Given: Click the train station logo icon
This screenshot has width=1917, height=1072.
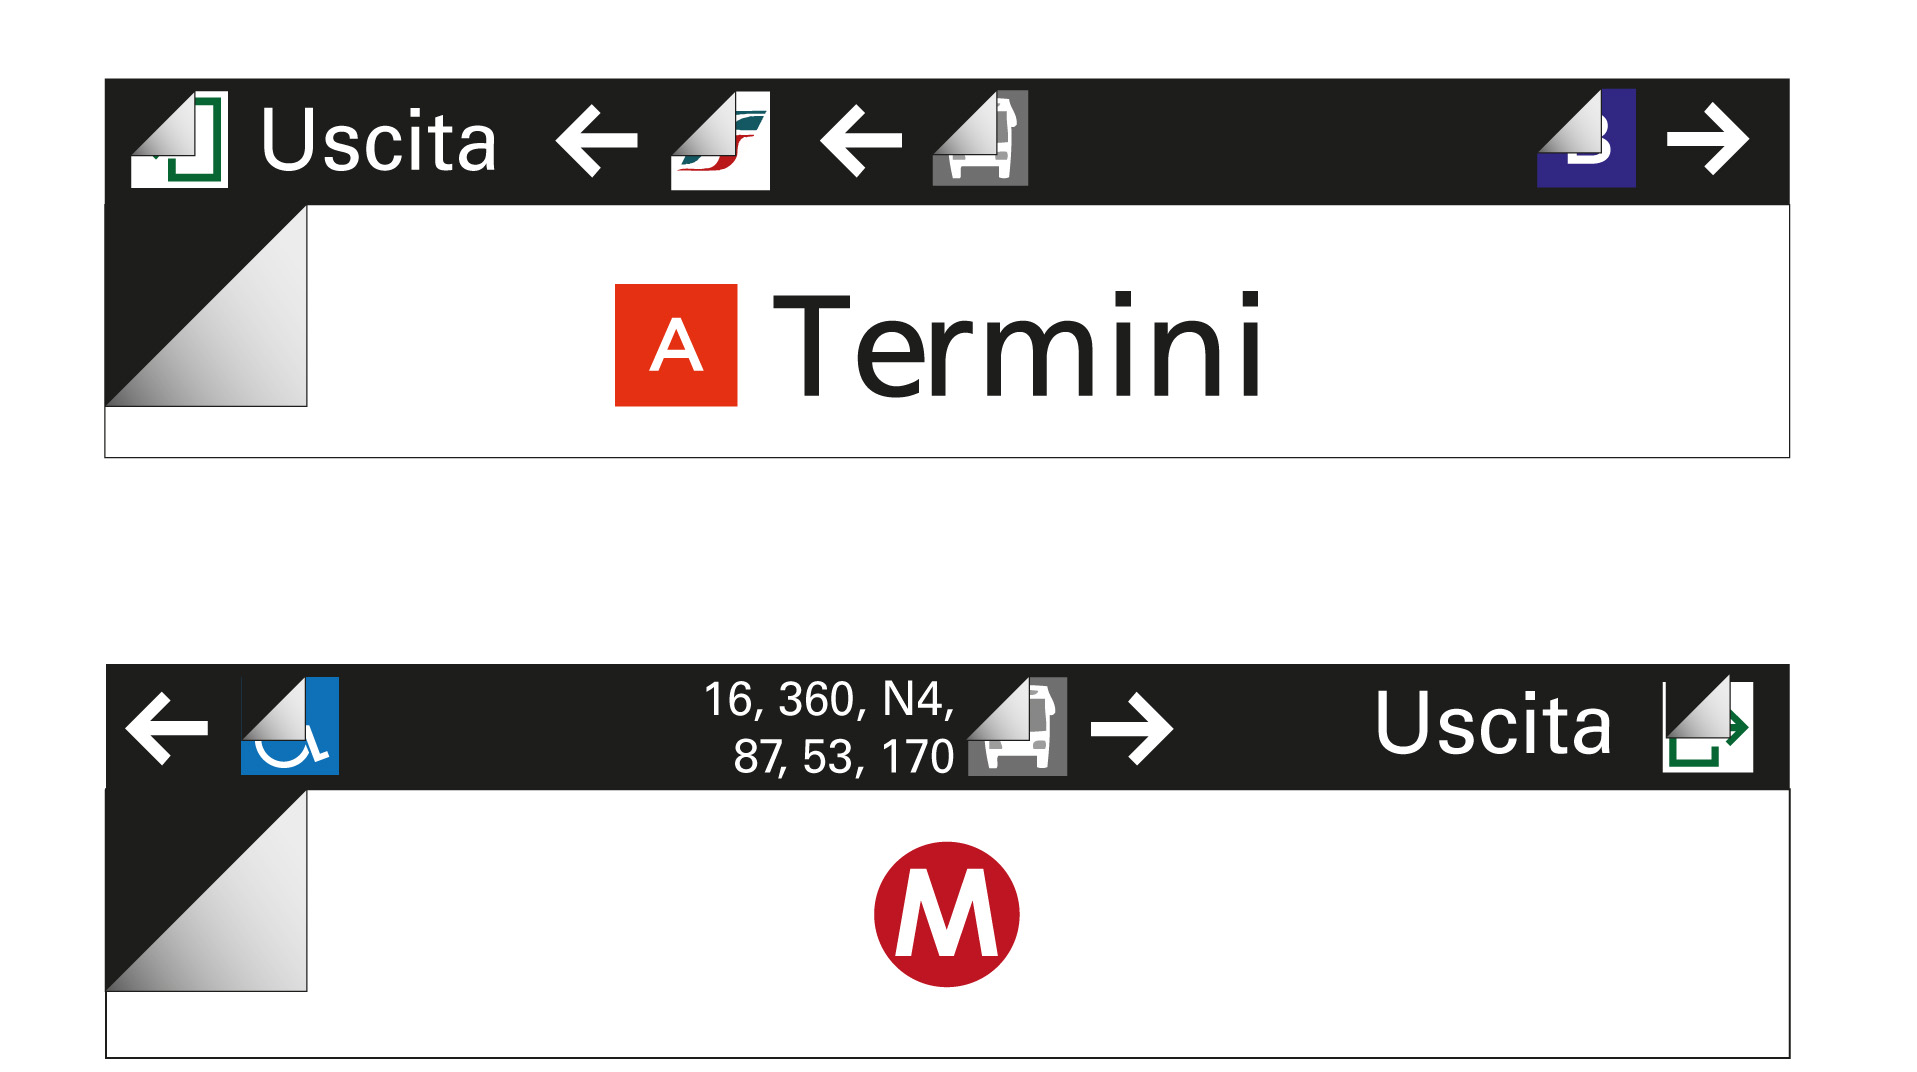Looking at the screenshot, I should pyautogui.click(x=720, y=140).
